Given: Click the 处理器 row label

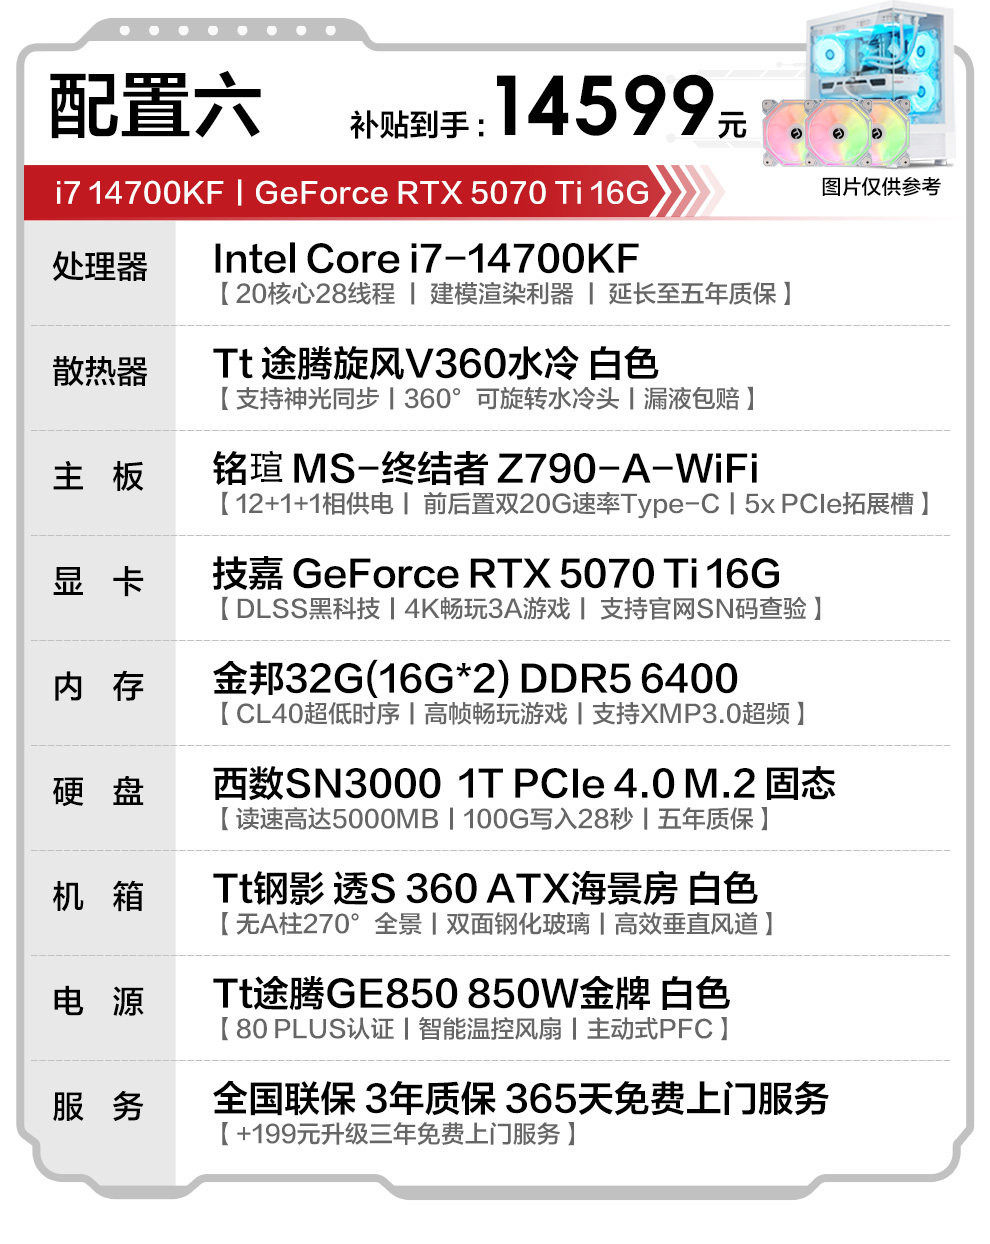Looking at the screenshot, I should [100, 267].
